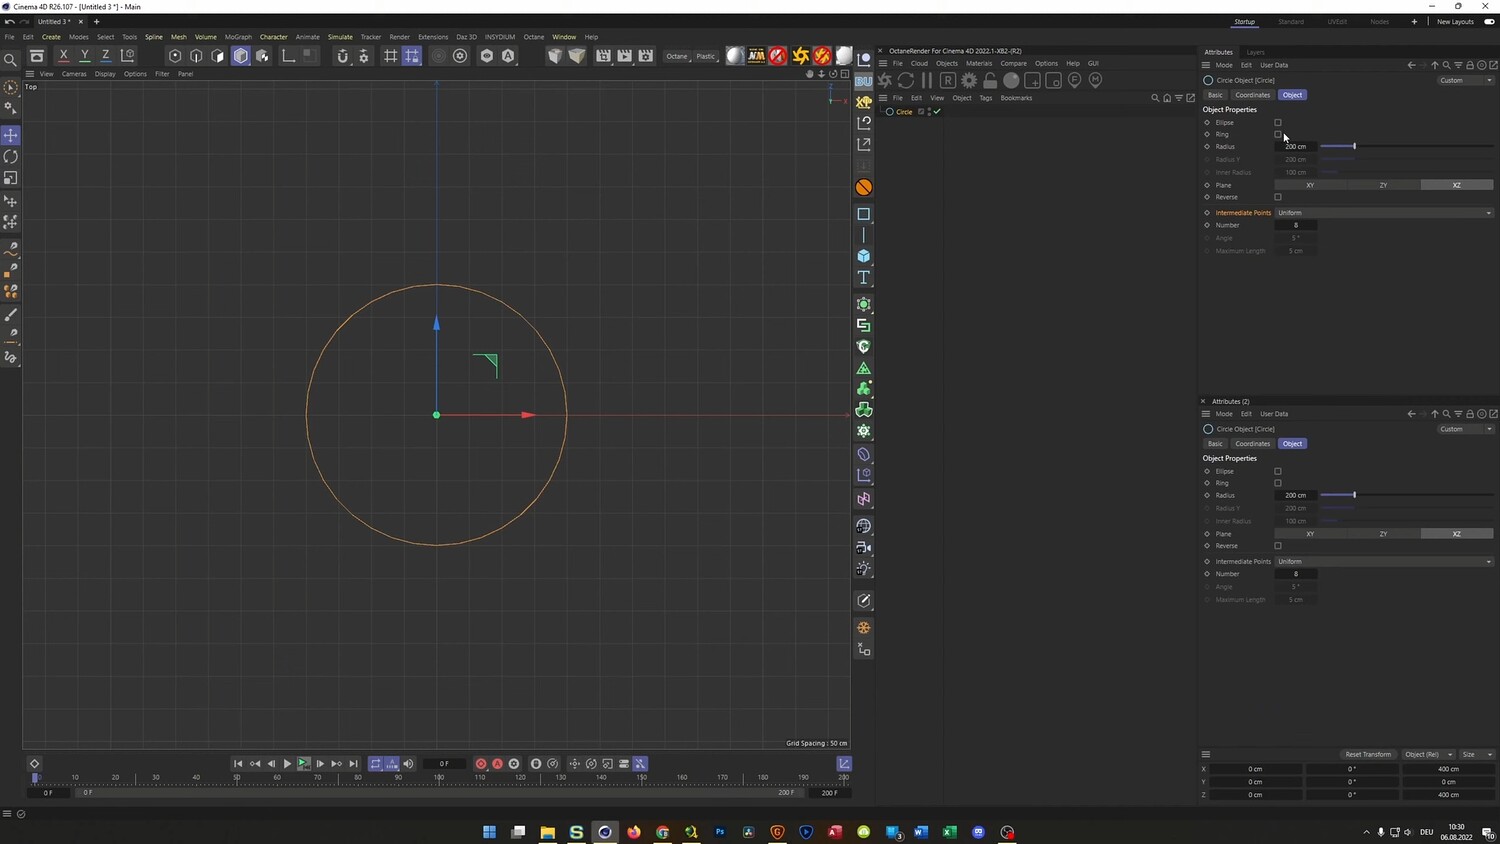Add a Light object from palette

(x=864, y=569)
